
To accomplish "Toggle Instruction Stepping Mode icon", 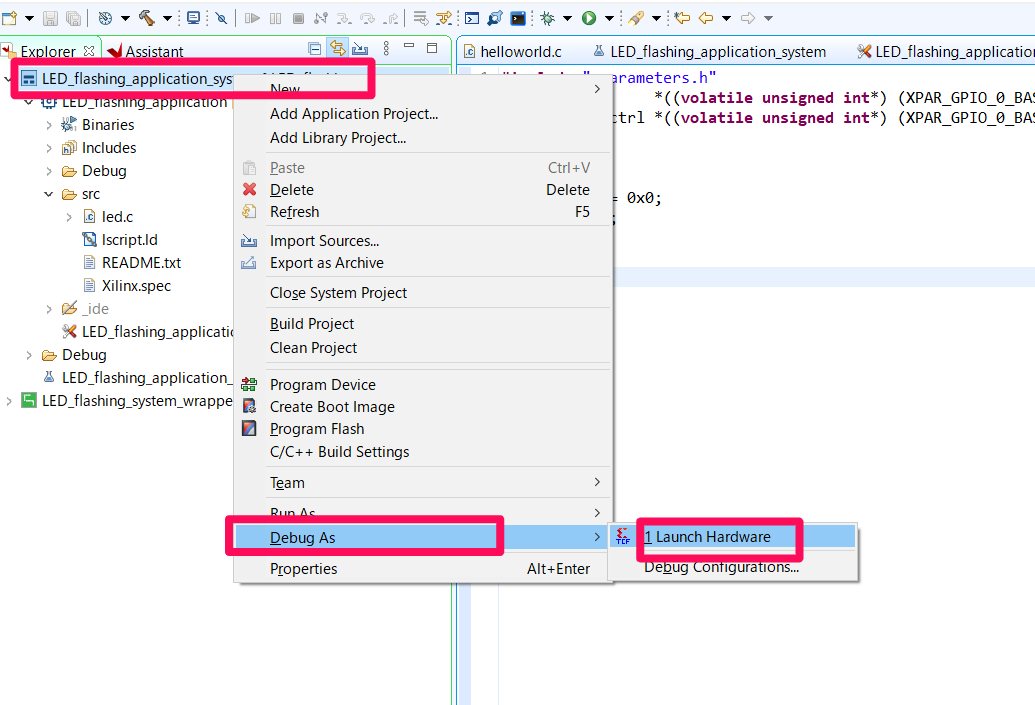I will (444, 18).
